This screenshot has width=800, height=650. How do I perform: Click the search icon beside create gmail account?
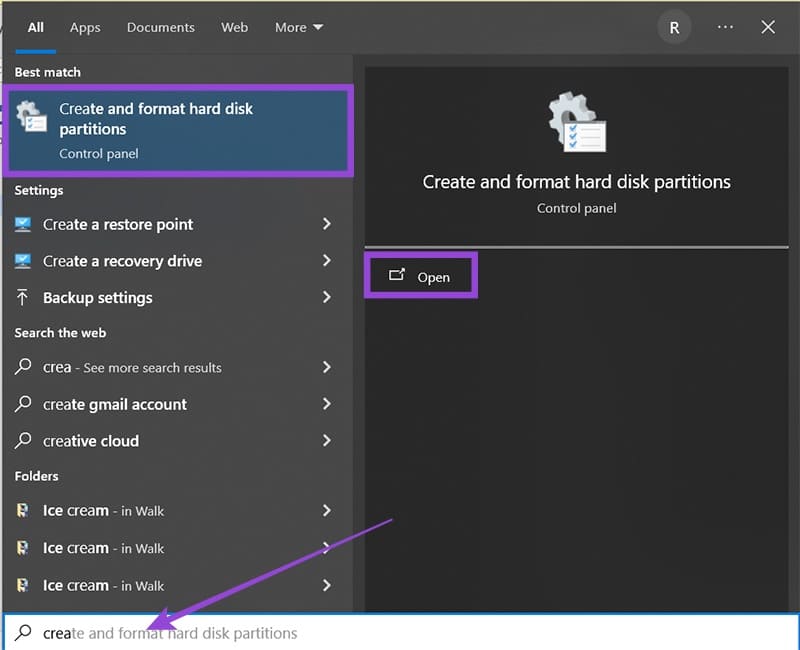point(23,404)
